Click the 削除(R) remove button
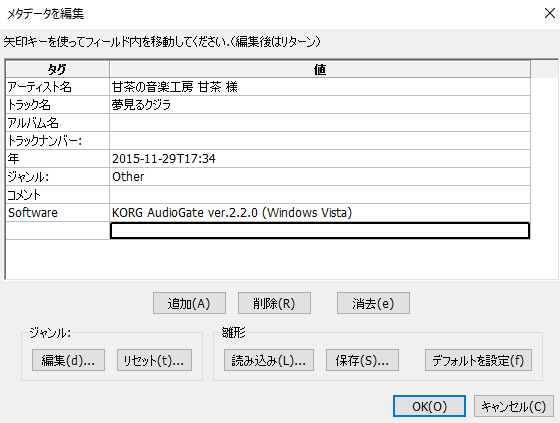The width and height of the screenshot is (560, 423). [274, 303]
